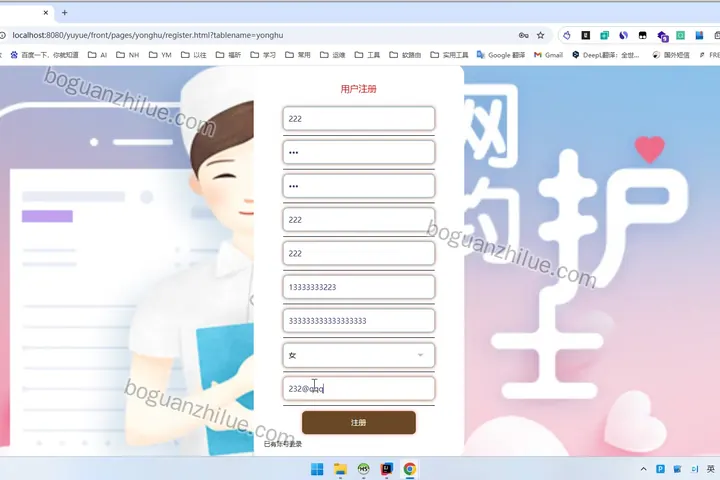Open the 学习 bookmark folder

263,55
